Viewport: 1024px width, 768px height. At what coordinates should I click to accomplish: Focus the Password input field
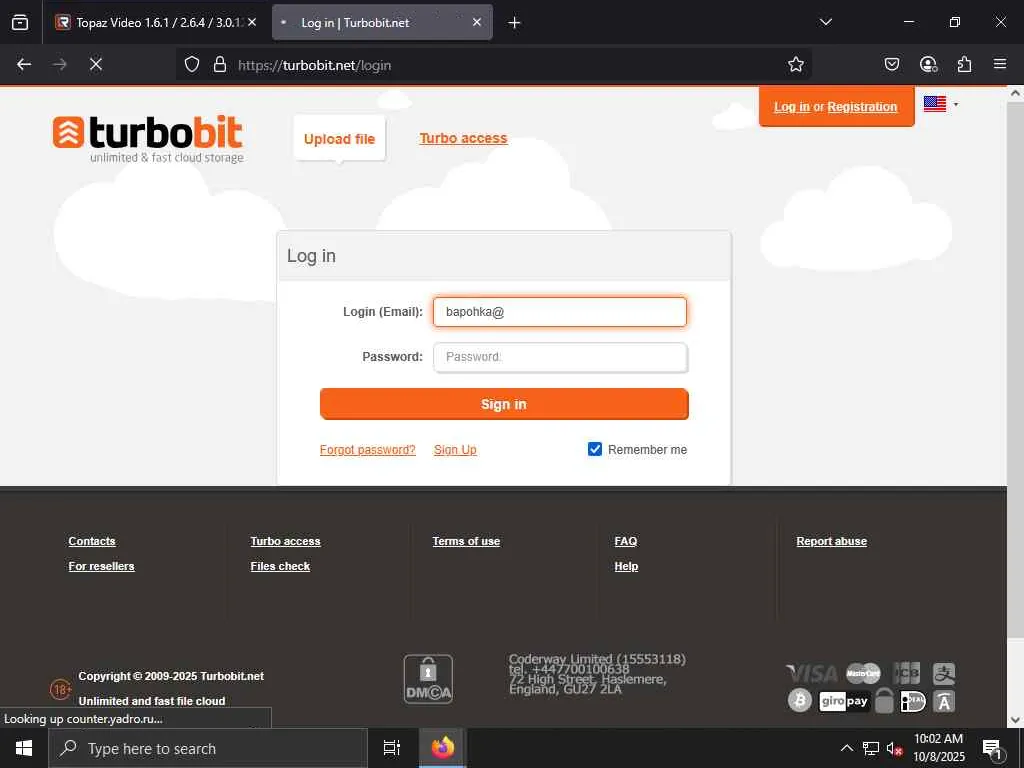560,357
